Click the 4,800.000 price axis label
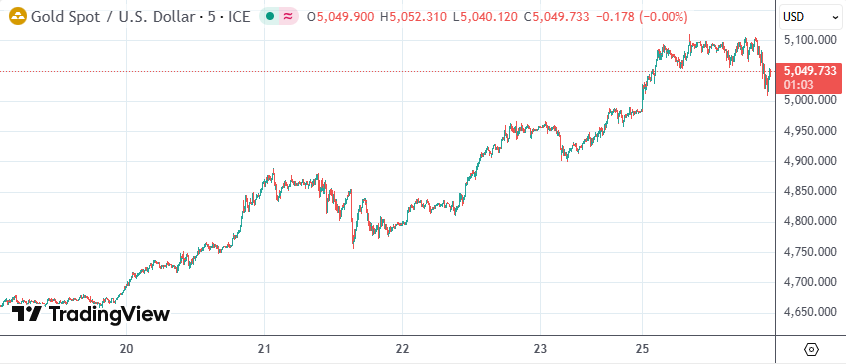846x364 pixels. [810, 222]
